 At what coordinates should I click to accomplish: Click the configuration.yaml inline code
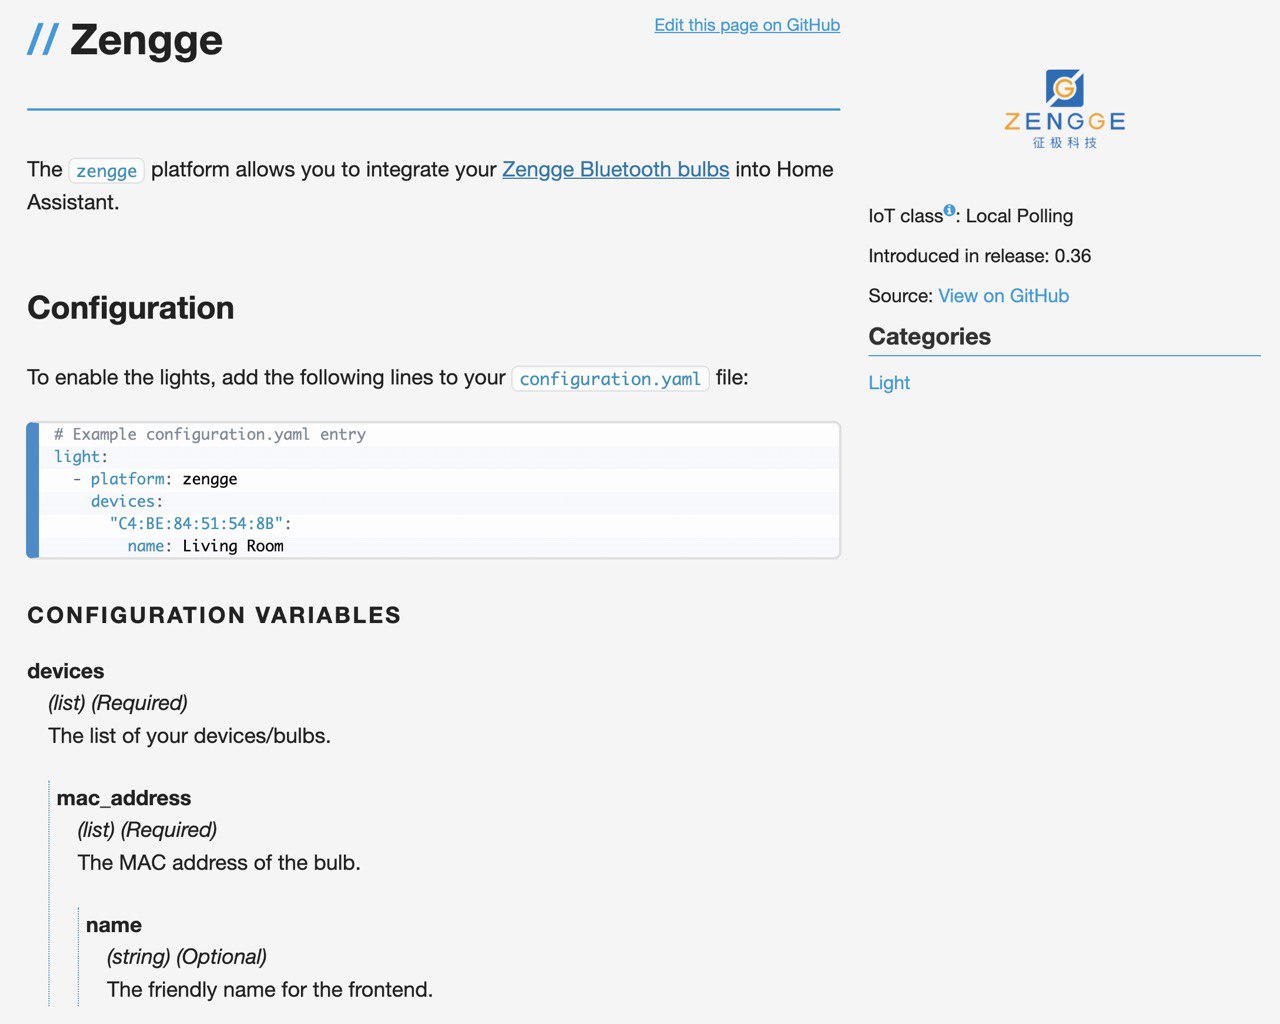[610, 379]
